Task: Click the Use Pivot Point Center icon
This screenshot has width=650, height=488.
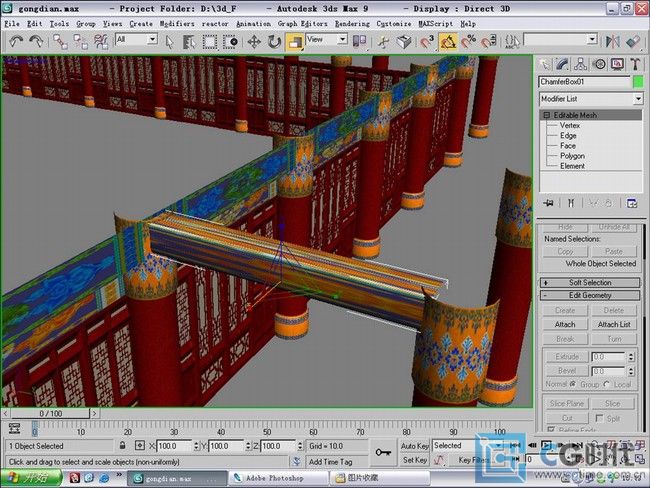Action: pos(359,41)
